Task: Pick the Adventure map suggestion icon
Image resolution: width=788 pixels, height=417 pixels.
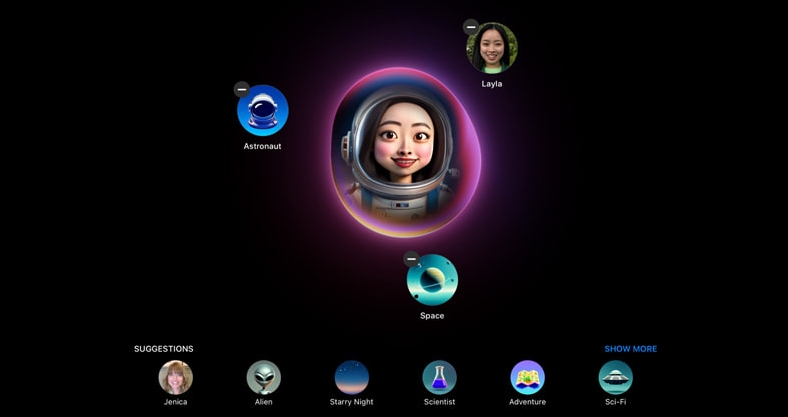Action: 527,377
